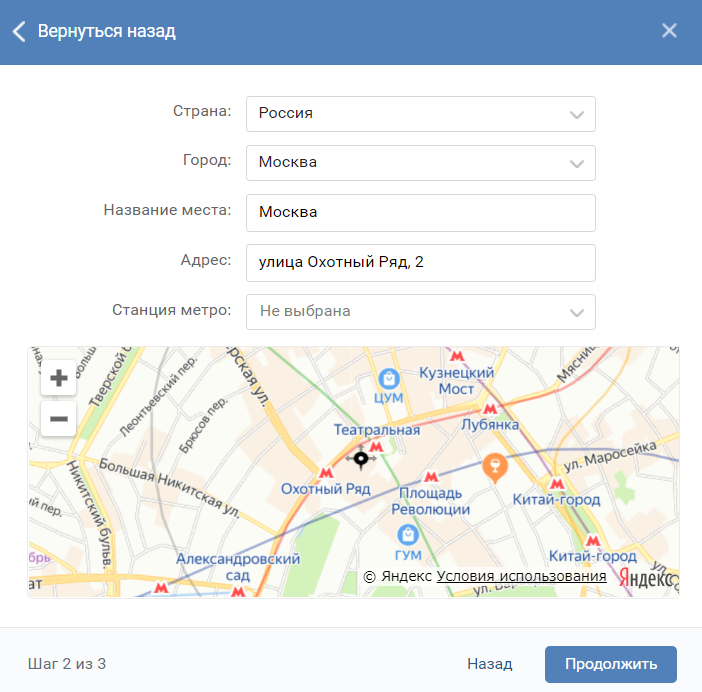702x692 pixels.
Task: Click the orange wine glass bar marker
Action: (x=495, y=467)
